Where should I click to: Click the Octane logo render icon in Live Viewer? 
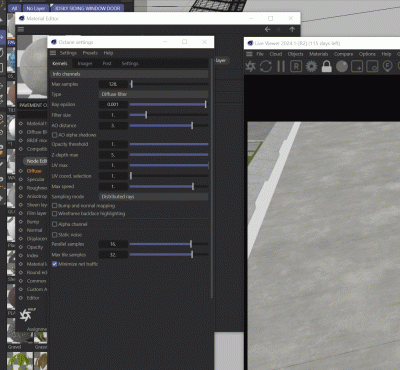(250, 66)
